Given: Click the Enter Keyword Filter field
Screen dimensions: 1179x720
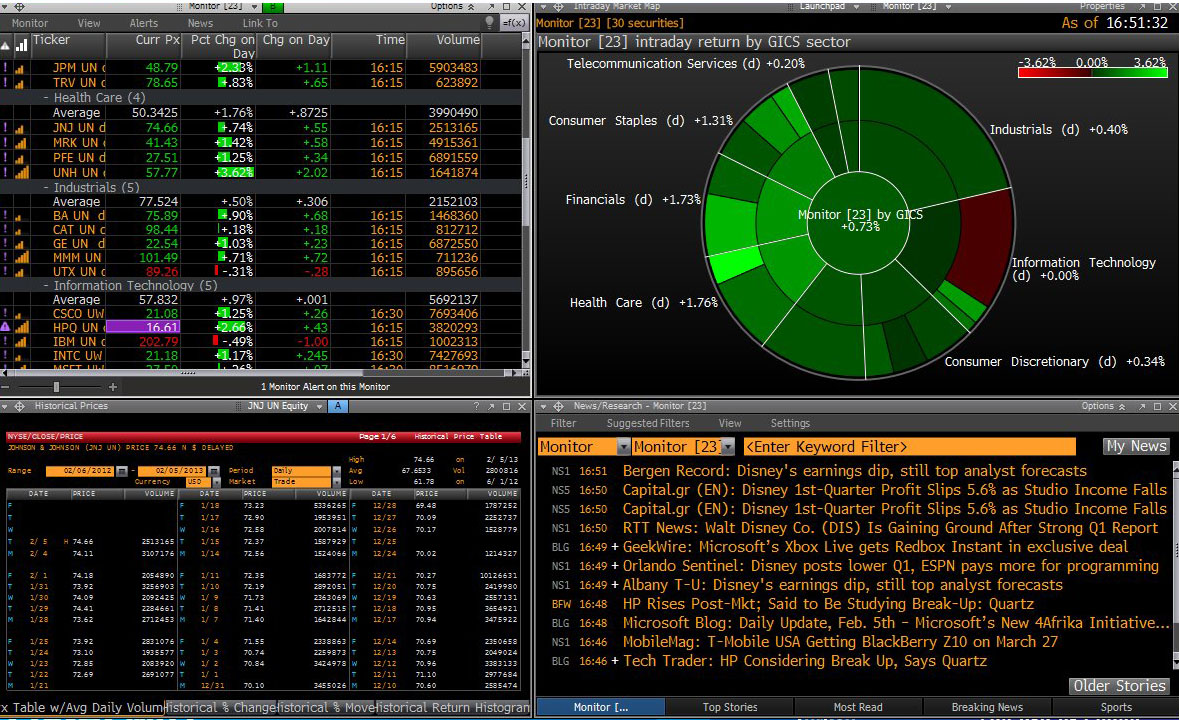Looking at the screenshot, I should [910, 446].
